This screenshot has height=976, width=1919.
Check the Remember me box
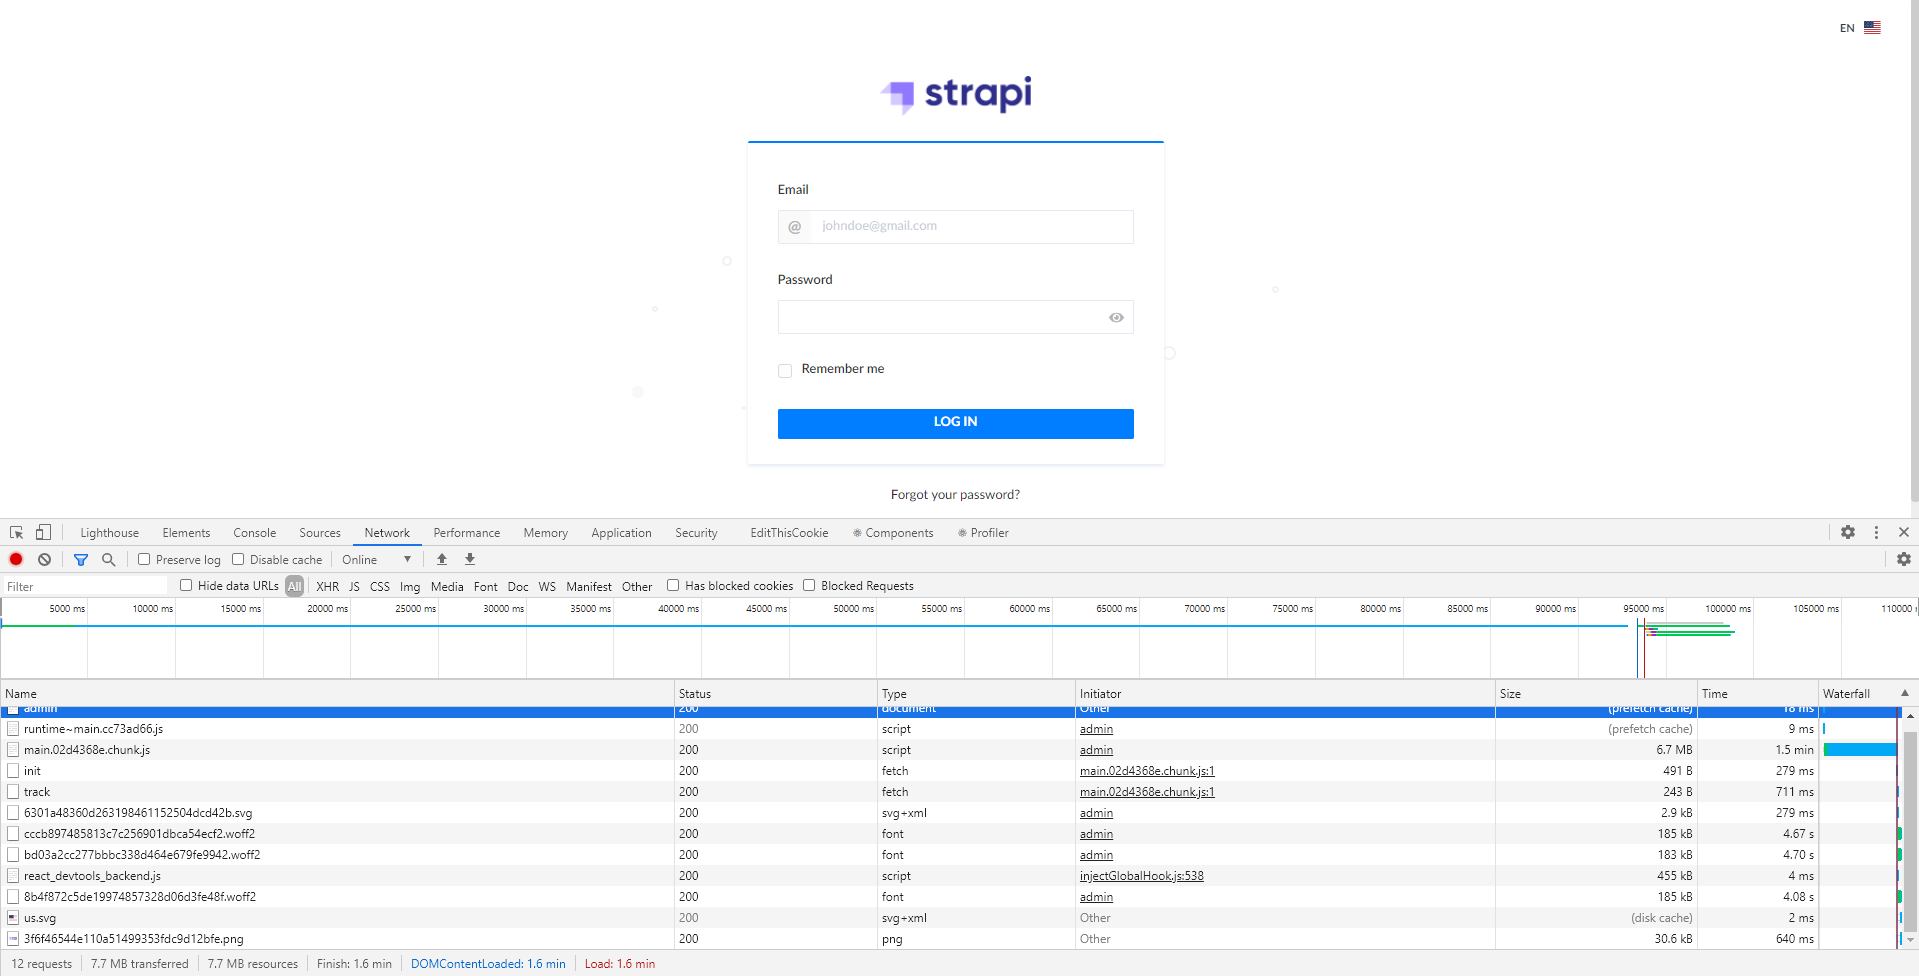(x=785, y=371)
